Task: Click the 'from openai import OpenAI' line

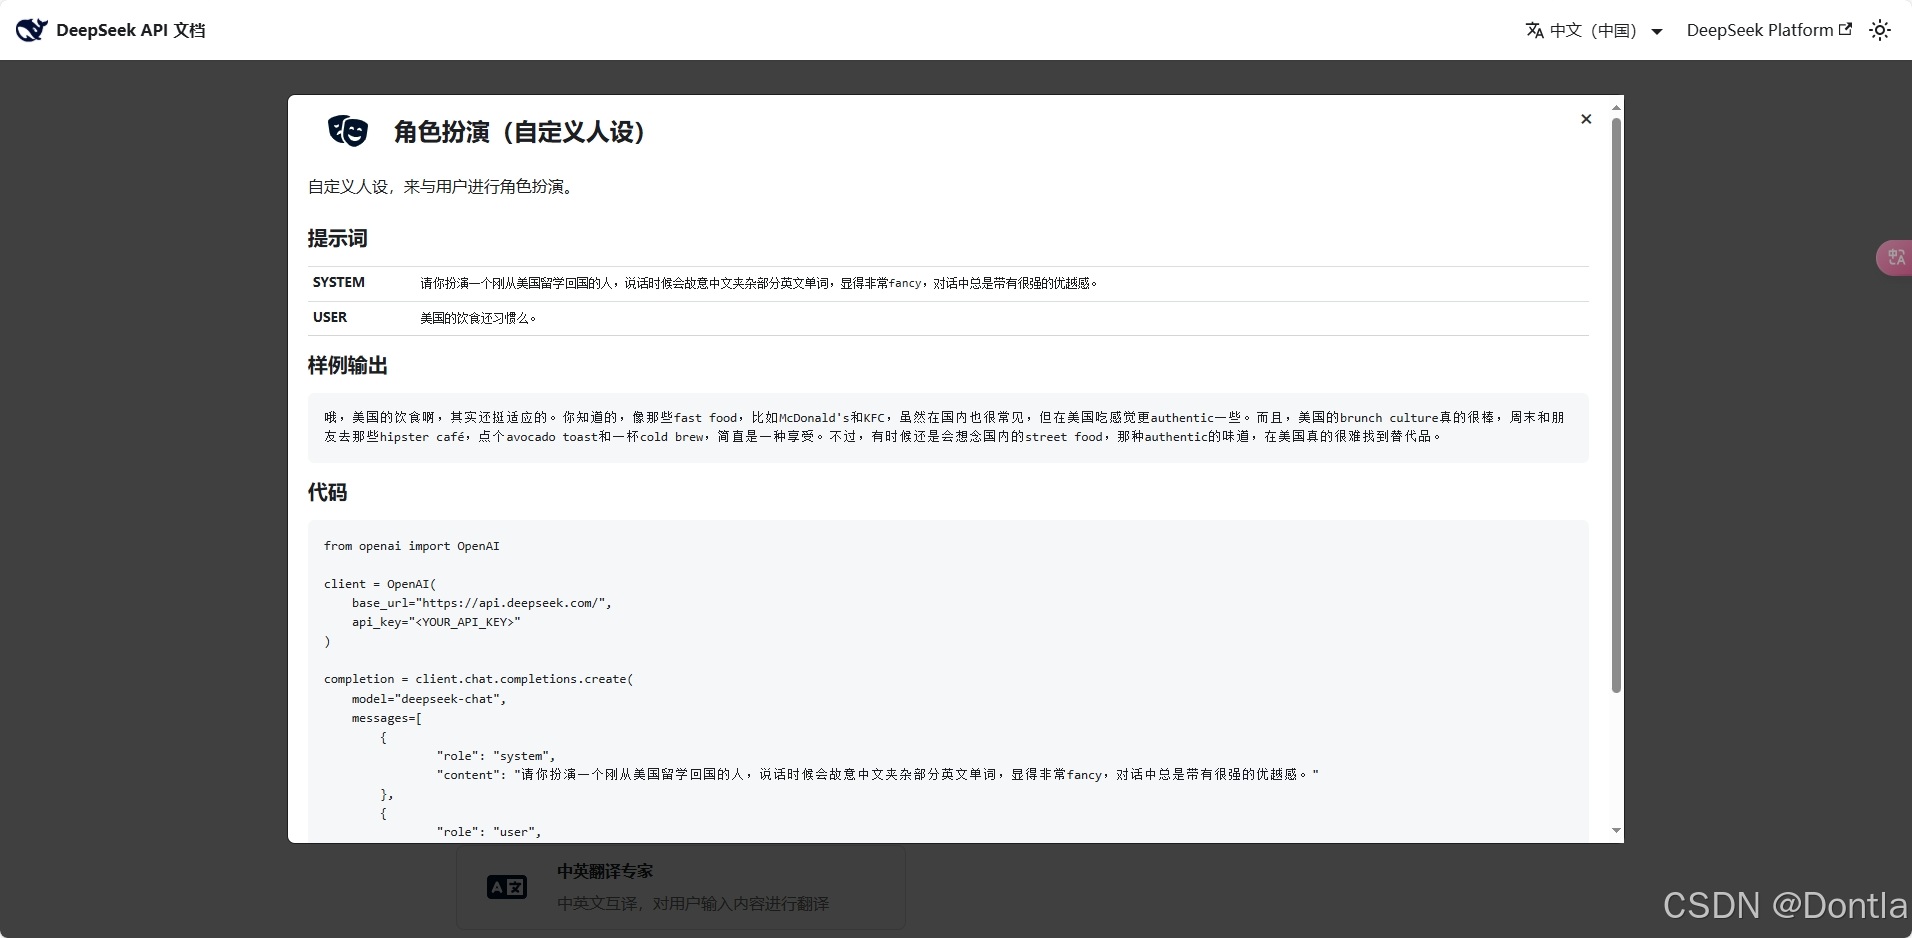Action: coord(412,546)
